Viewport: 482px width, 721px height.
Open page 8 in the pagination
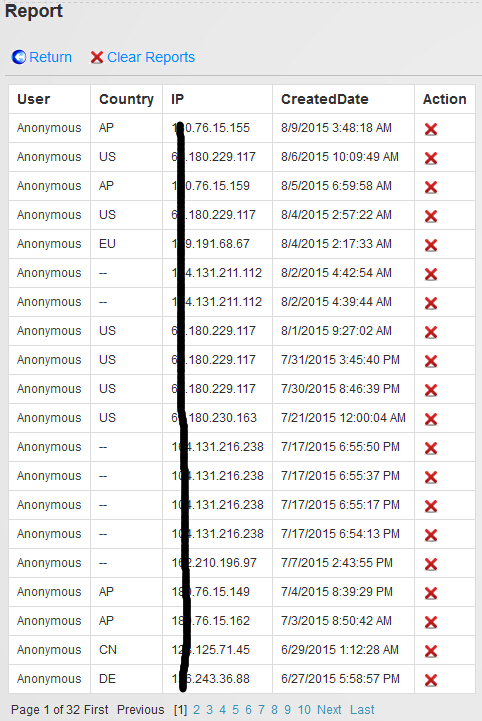coord(275,710)
